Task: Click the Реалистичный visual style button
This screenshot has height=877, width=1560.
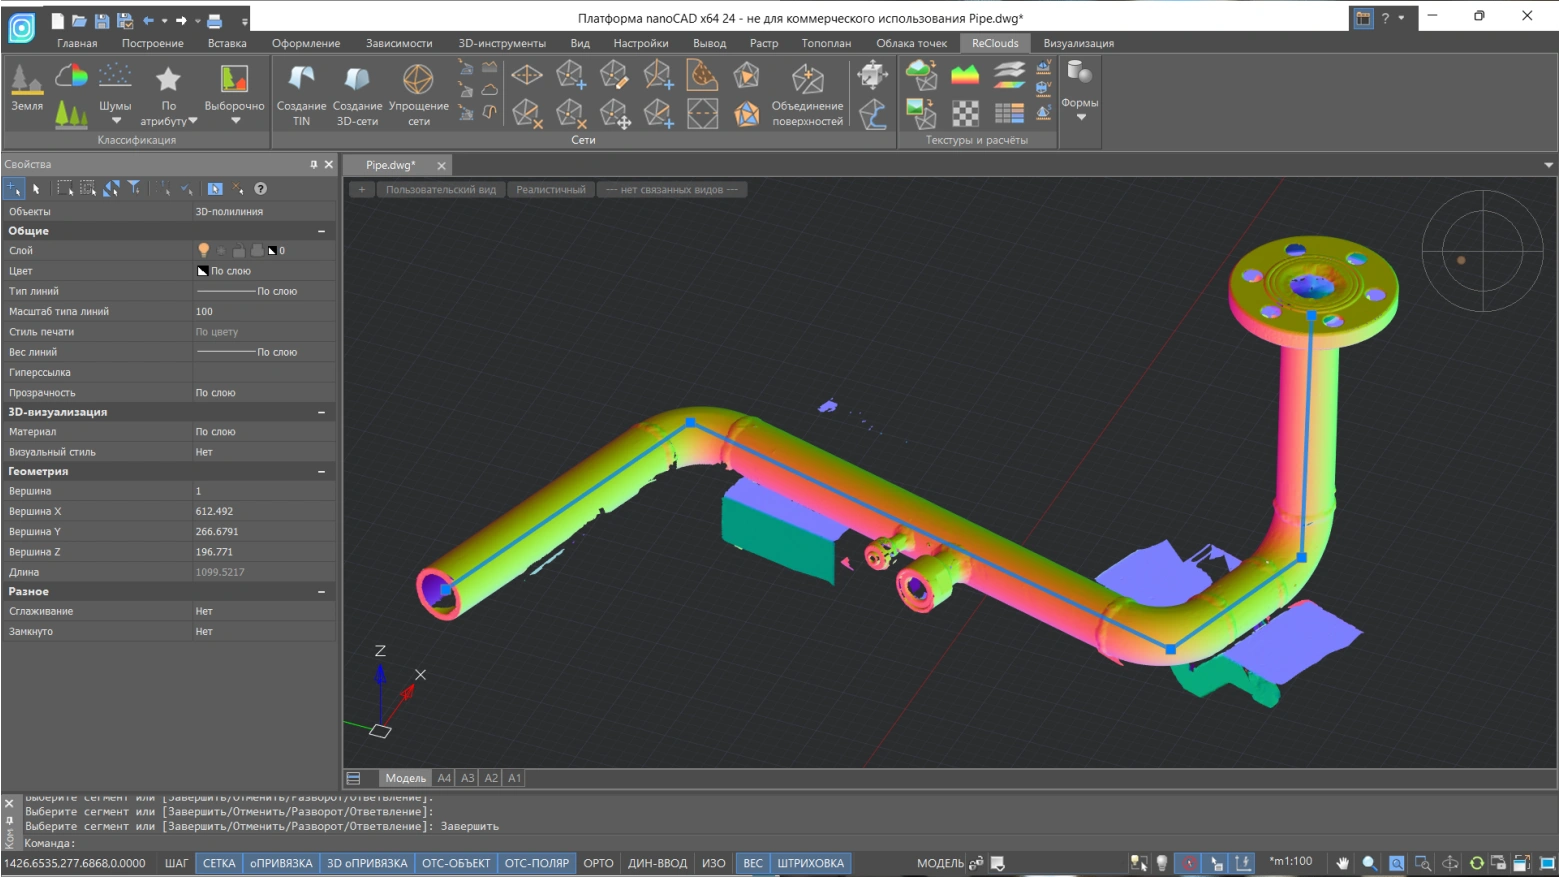Action: tap(550, 190)
